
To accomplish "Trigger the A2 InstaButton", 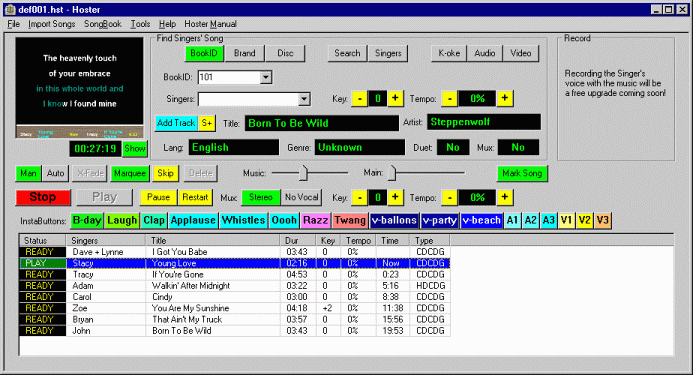I will click(x=530, y=221).
